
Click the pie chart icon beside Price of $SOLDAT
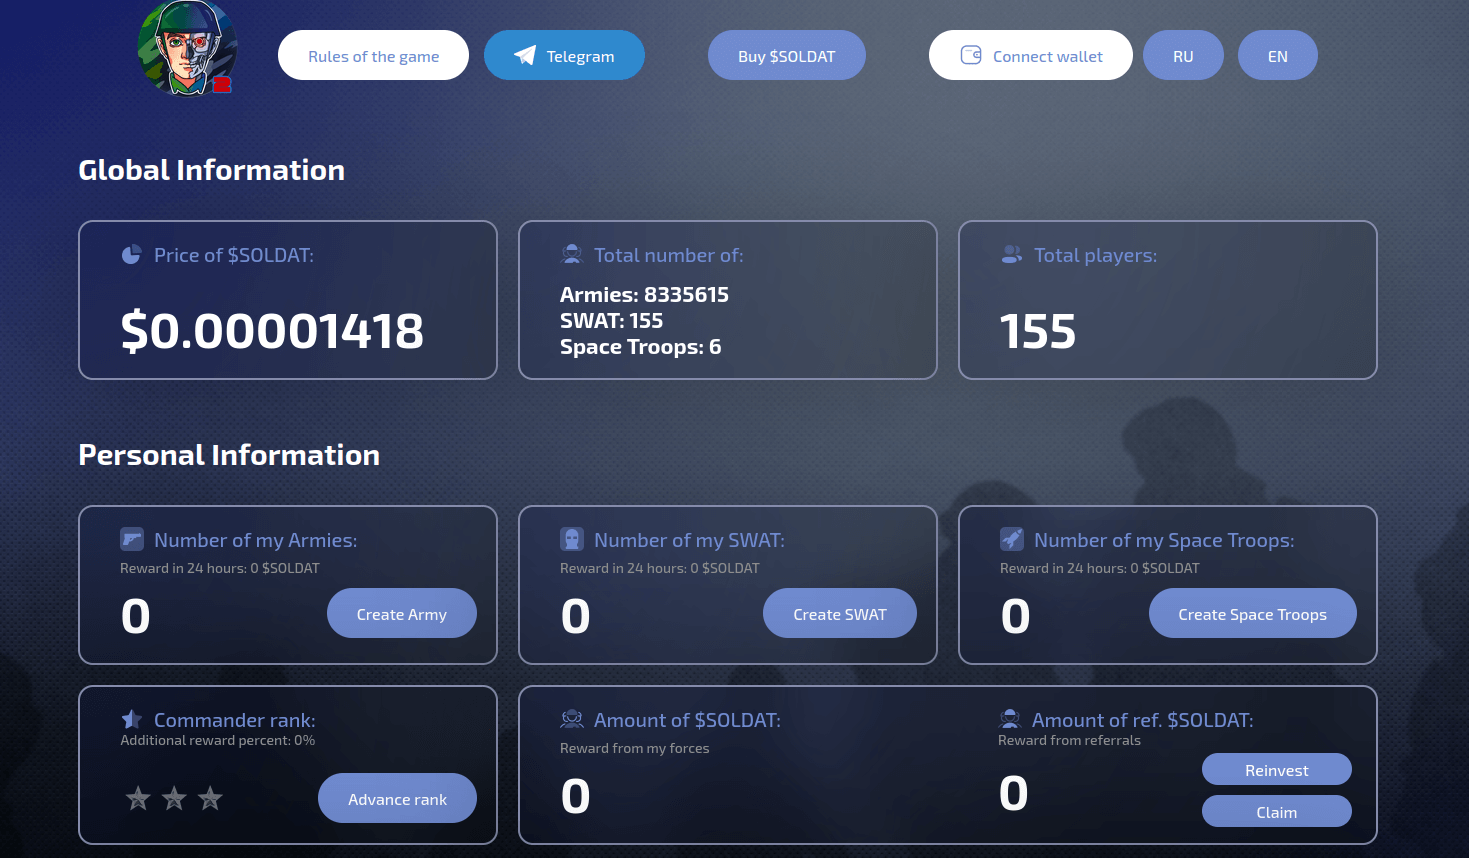coord(131,255)
